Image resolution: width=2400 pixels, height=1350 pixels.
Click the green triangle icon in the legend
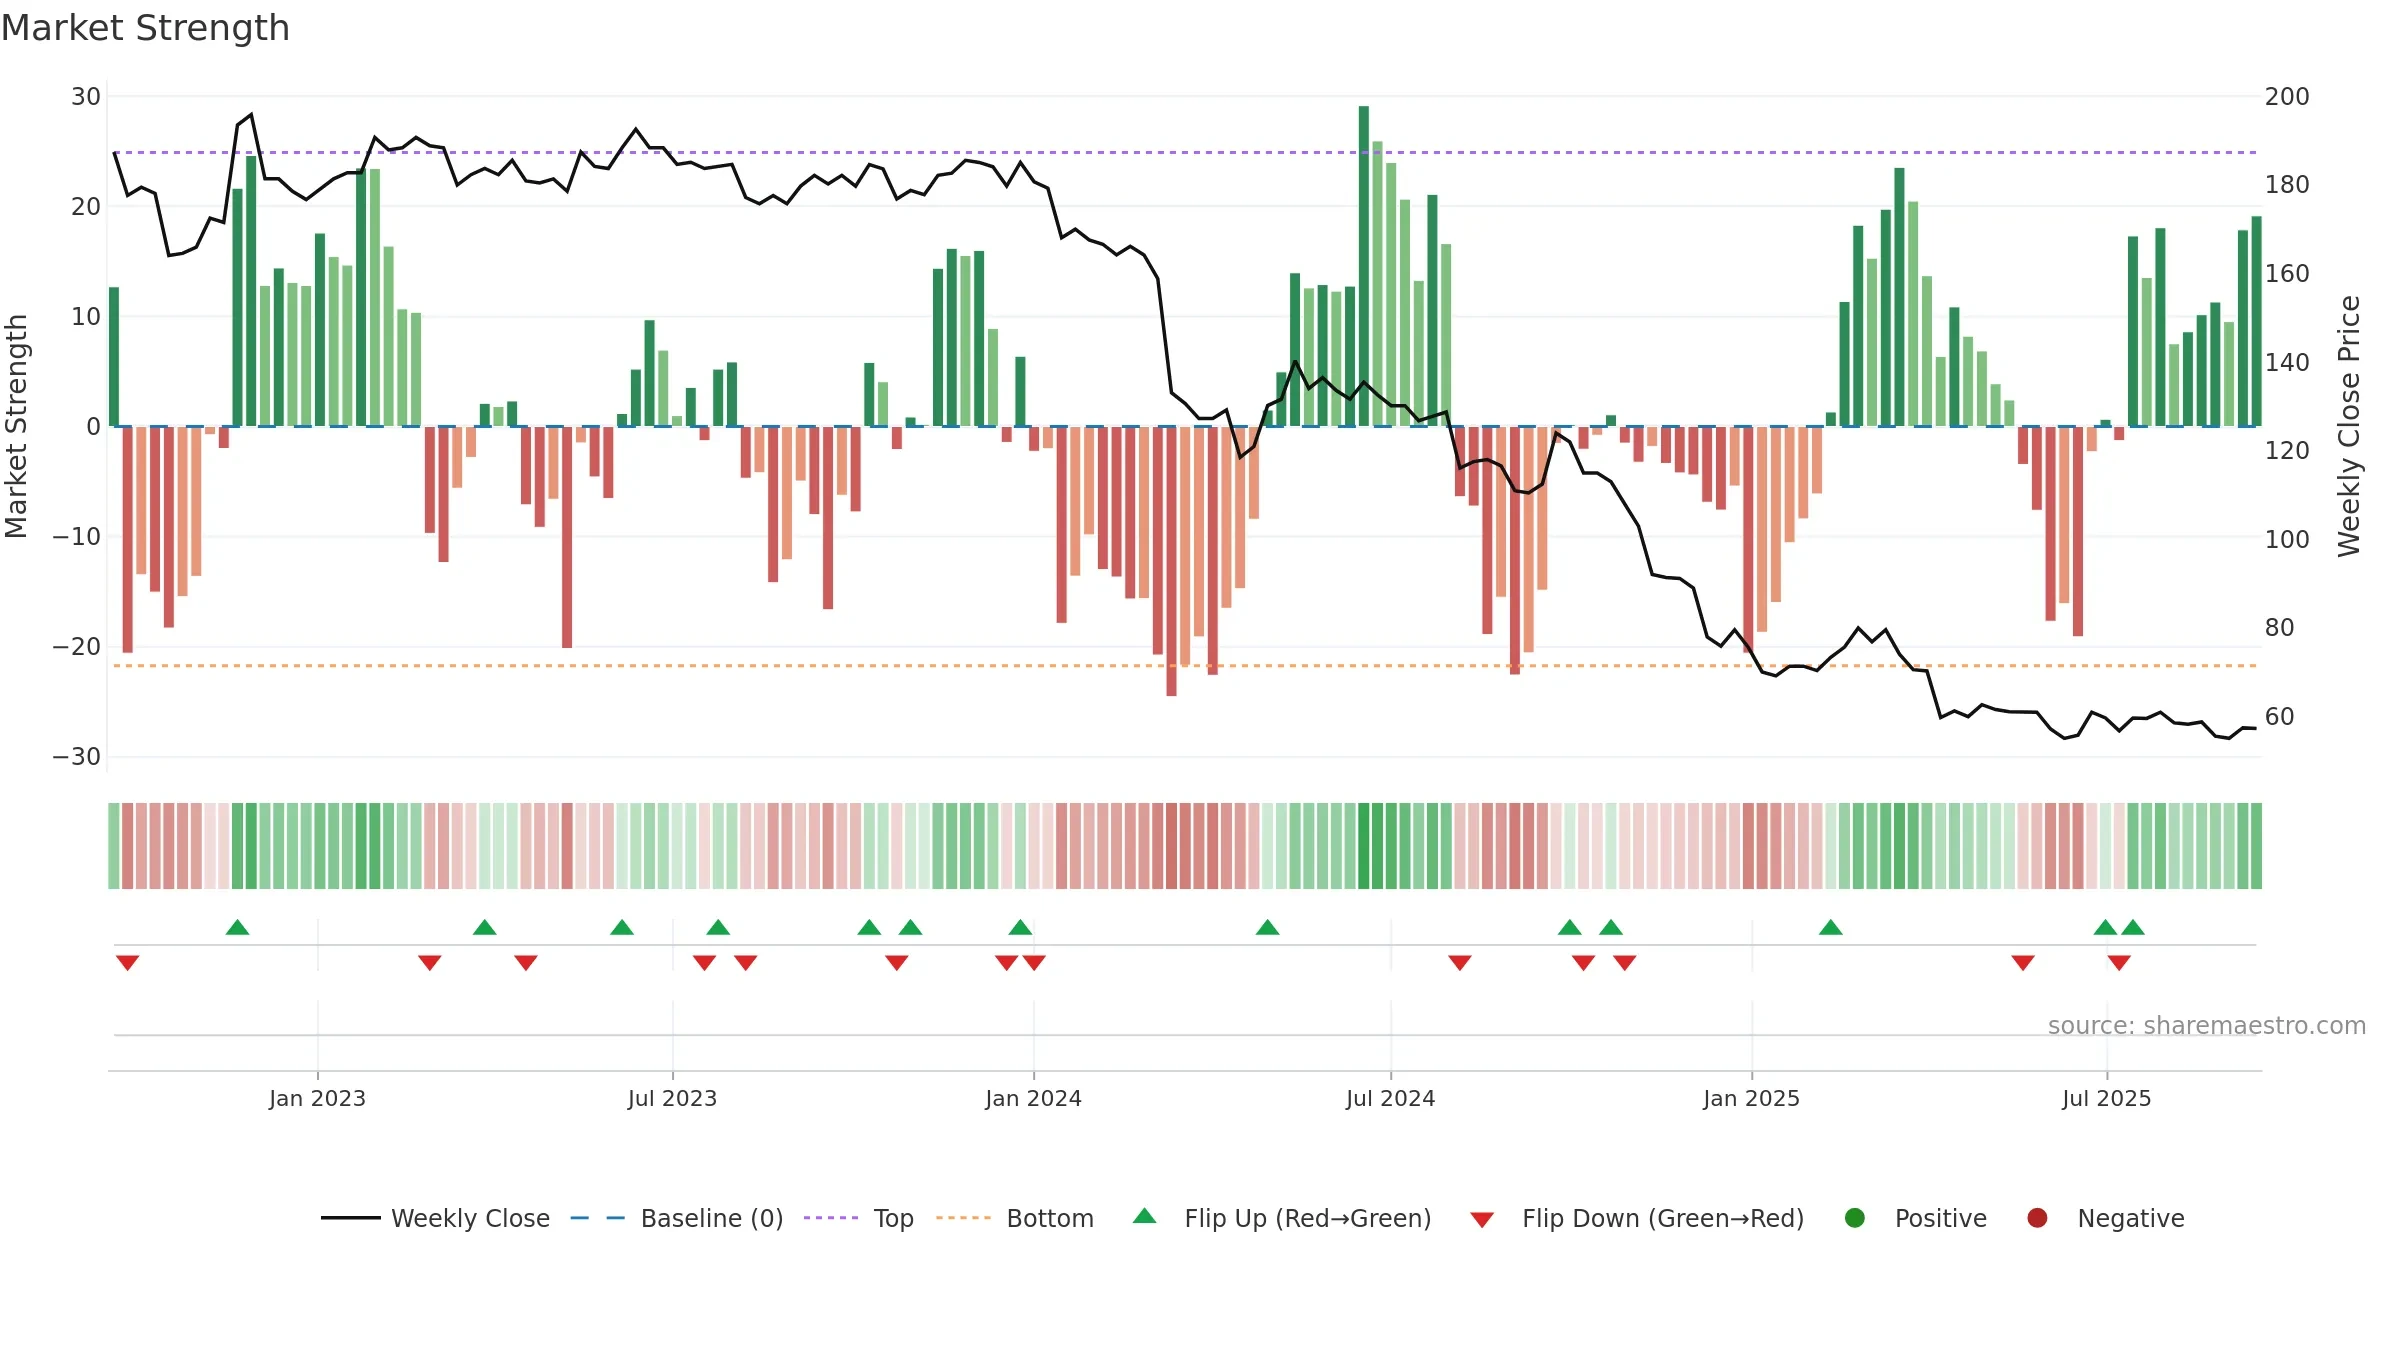1145,1216
